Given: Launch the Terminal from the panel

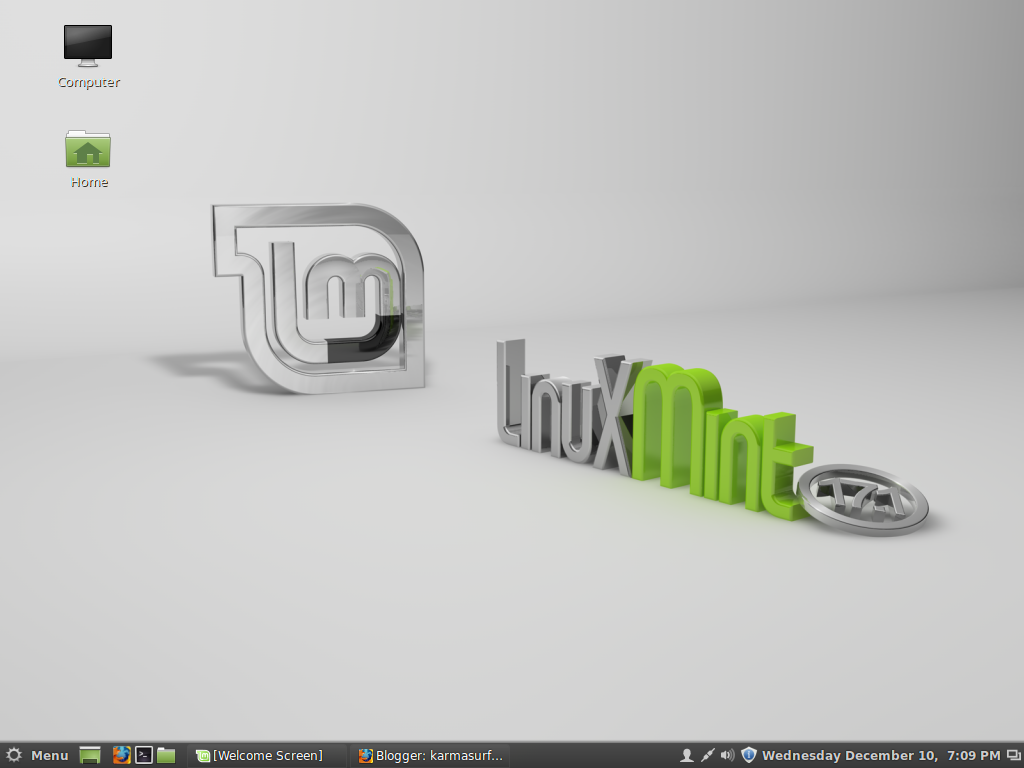Looking at the screenshot, I should [x=144, y=756].
